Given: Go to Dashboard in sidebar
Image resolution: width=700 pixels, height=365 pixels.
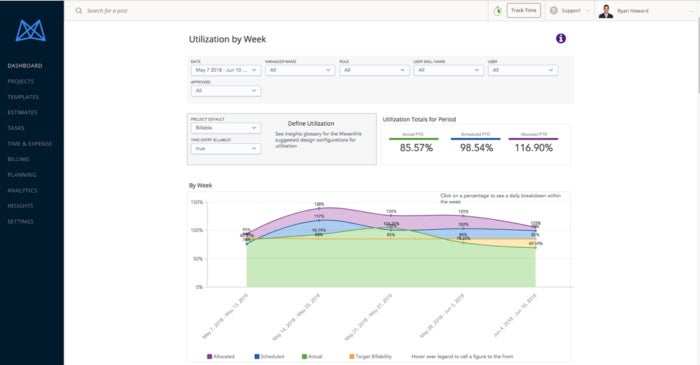Looking at the screenshot, I should click(25, 66).
